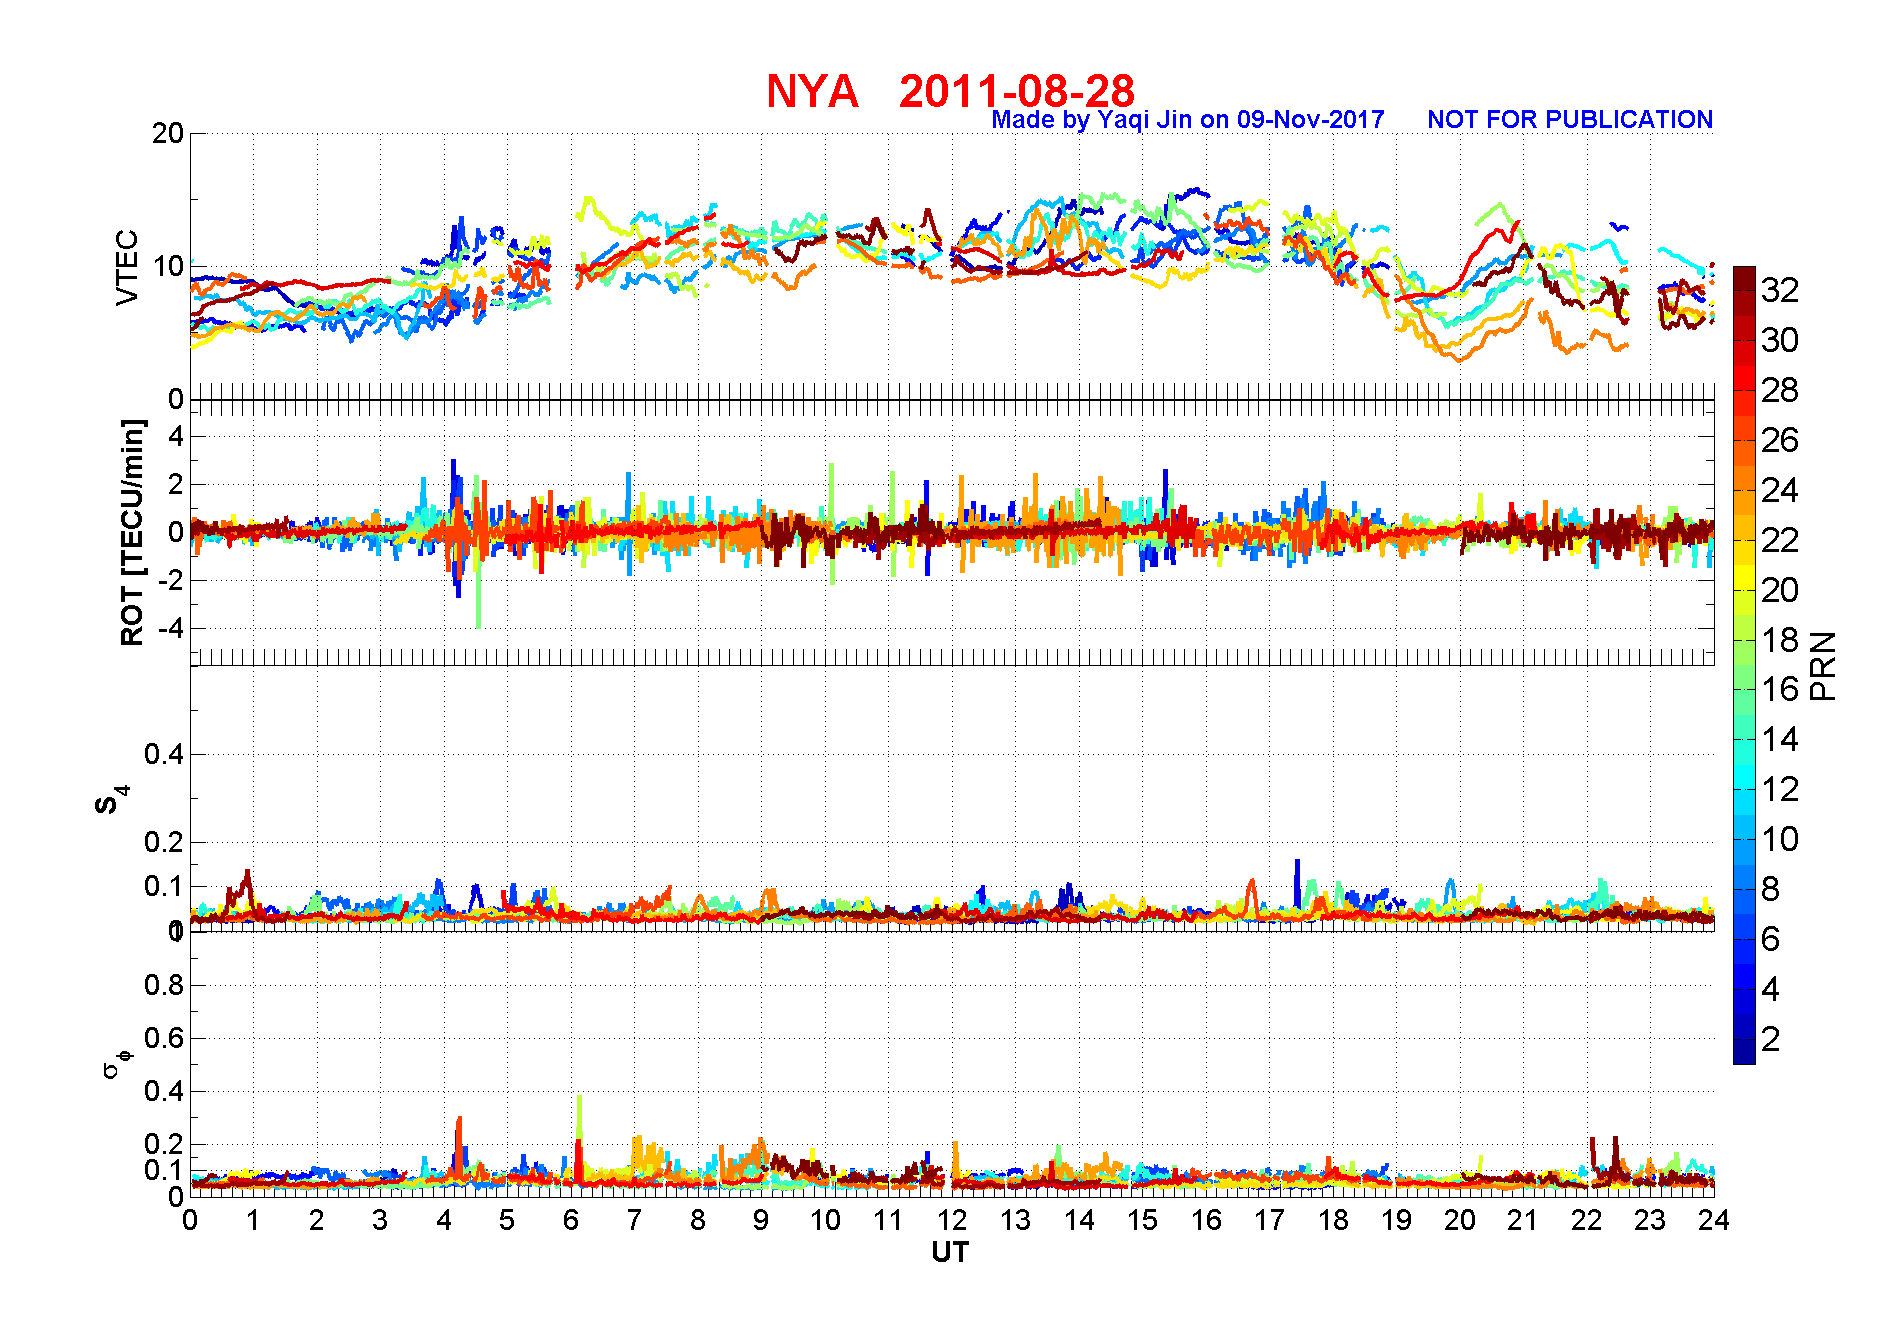Click ROT axis tick label '-4'
Image resolution: width=1904 pixels, height=1330 pixels.
tap(172, 628)
